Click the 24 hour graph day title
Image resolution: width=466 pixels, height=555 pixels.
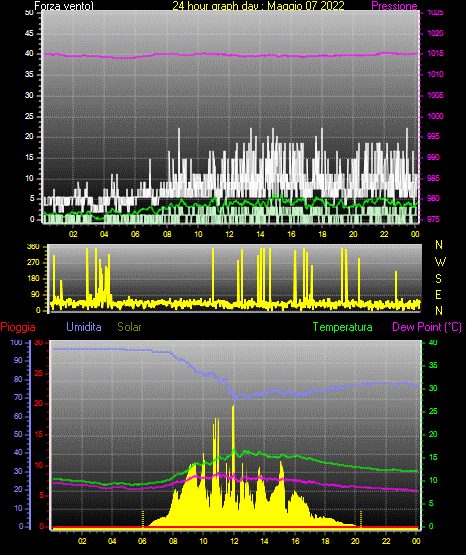click(x=258, y=6)
